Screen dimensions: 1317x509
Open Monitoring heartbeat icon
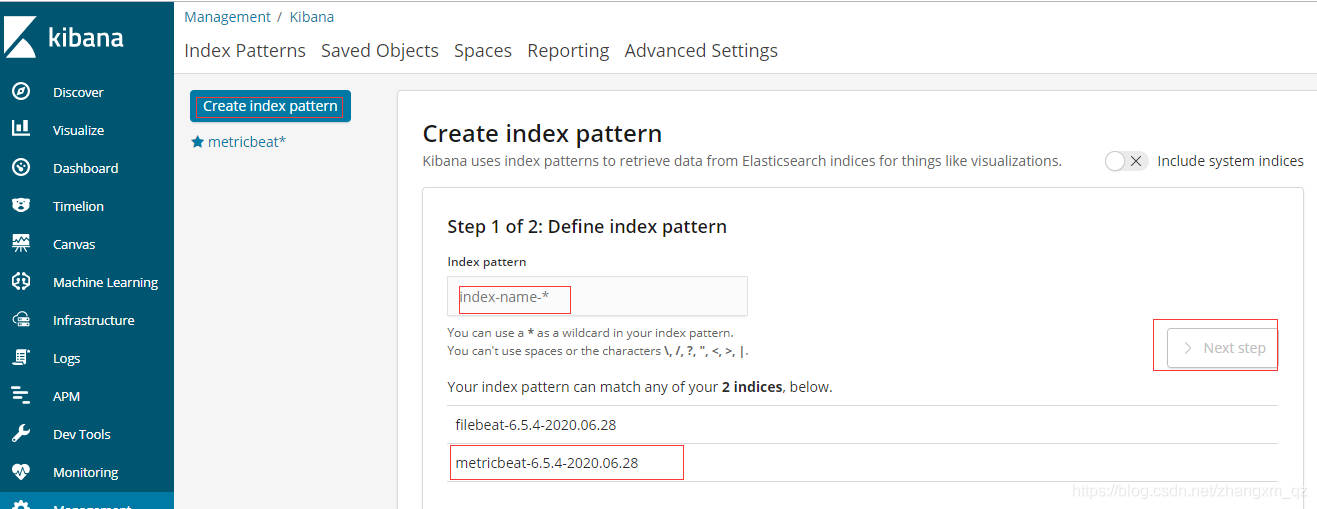click(21, 472)
